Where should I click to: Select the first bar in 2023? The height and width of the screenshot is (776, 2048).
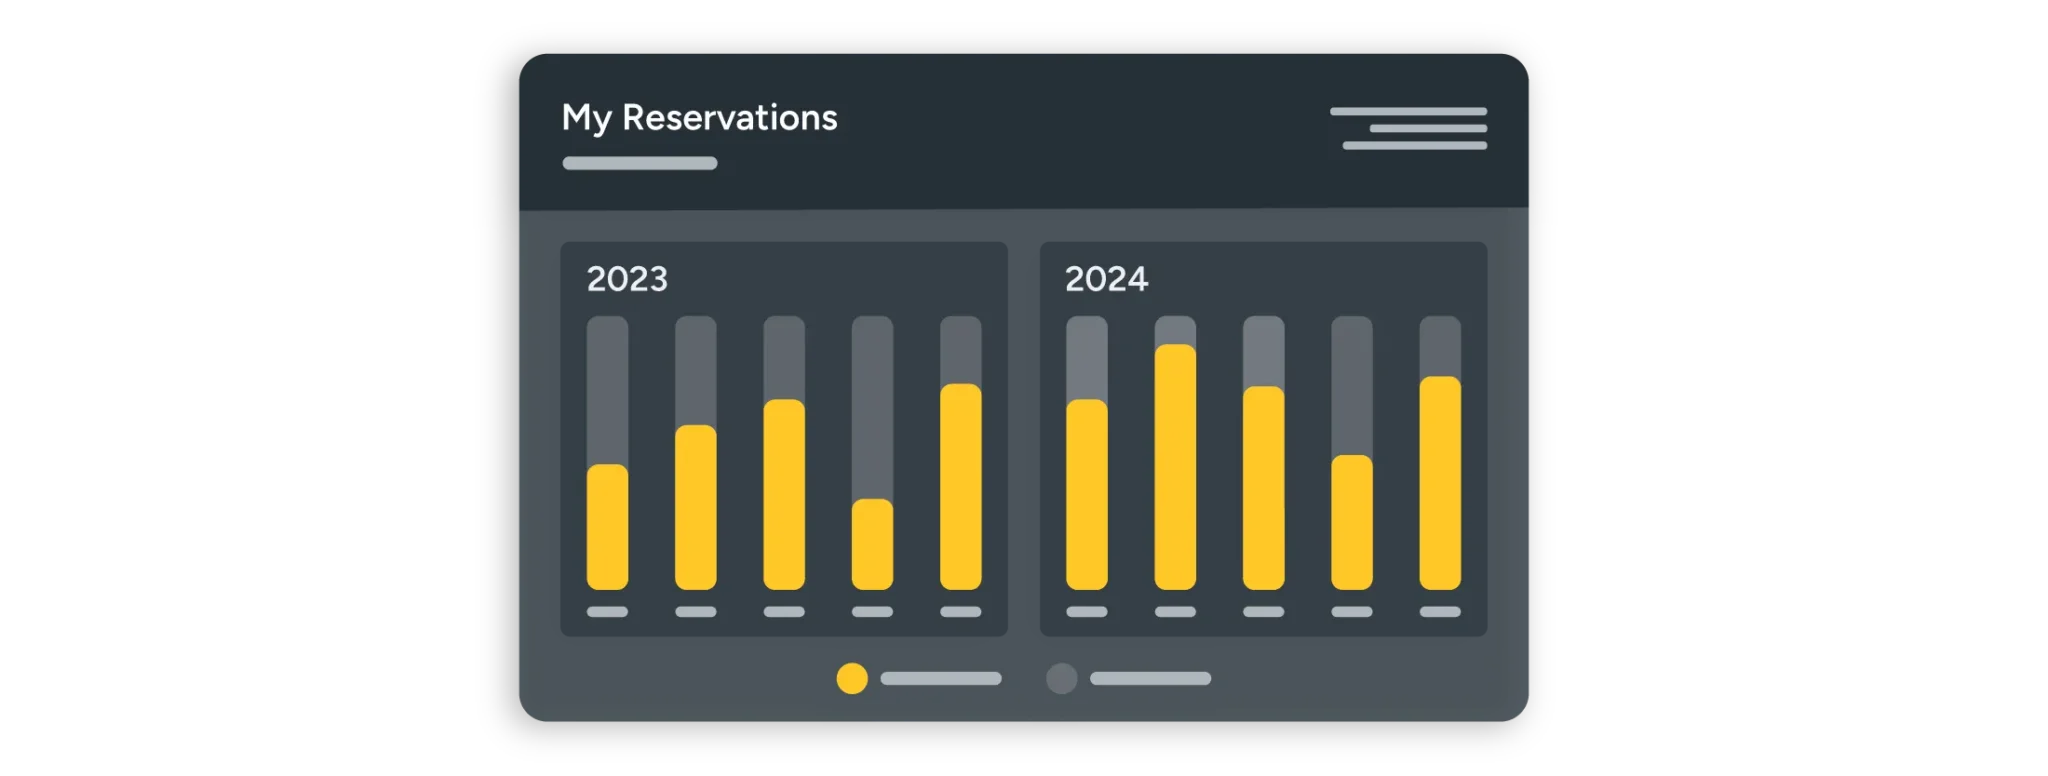coord(607,527)
